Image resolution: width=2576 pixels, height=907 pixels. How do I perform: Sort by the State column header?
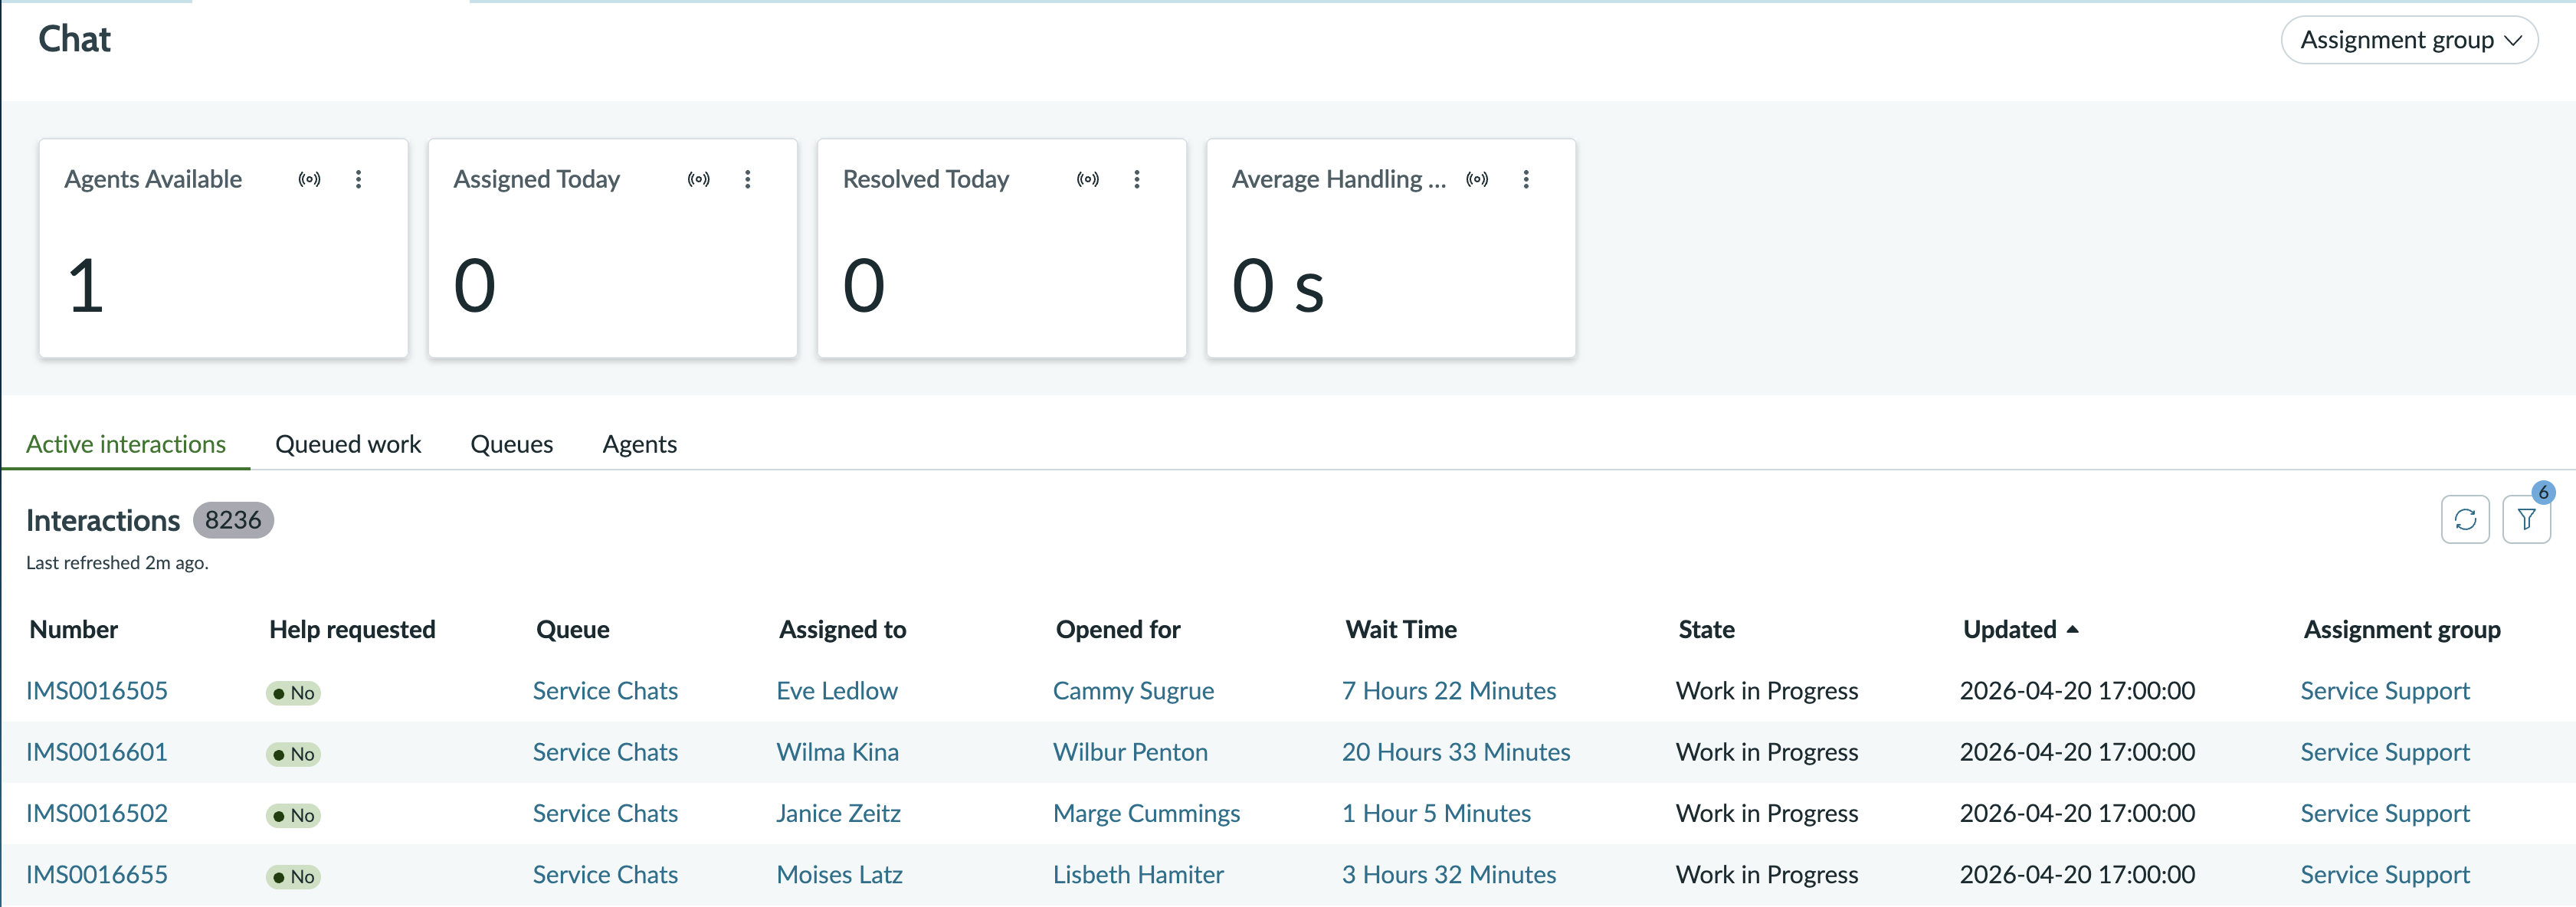pyautogui.click(x=1707, y=629)
